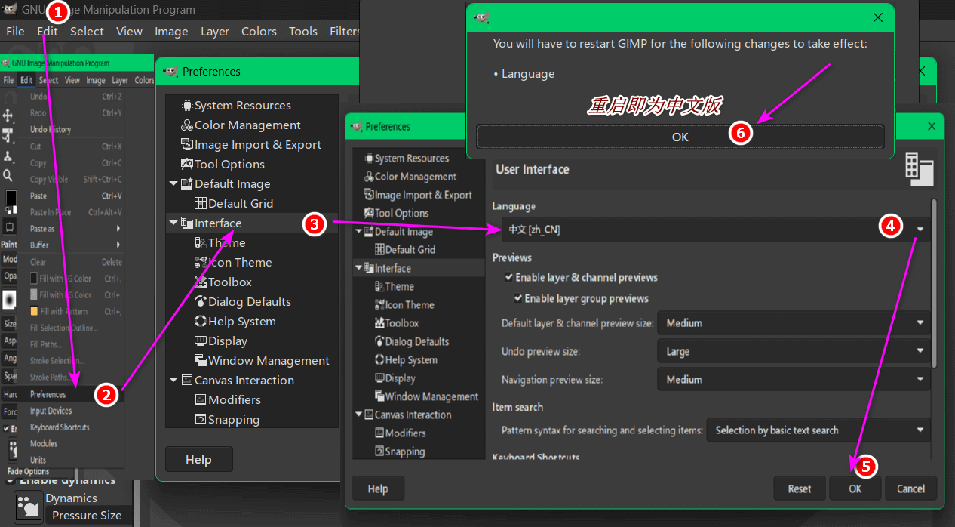Select Icon Theme icon in front Preferences tree
This screenshot has width=955, height=527.
[x=379, y=305]
